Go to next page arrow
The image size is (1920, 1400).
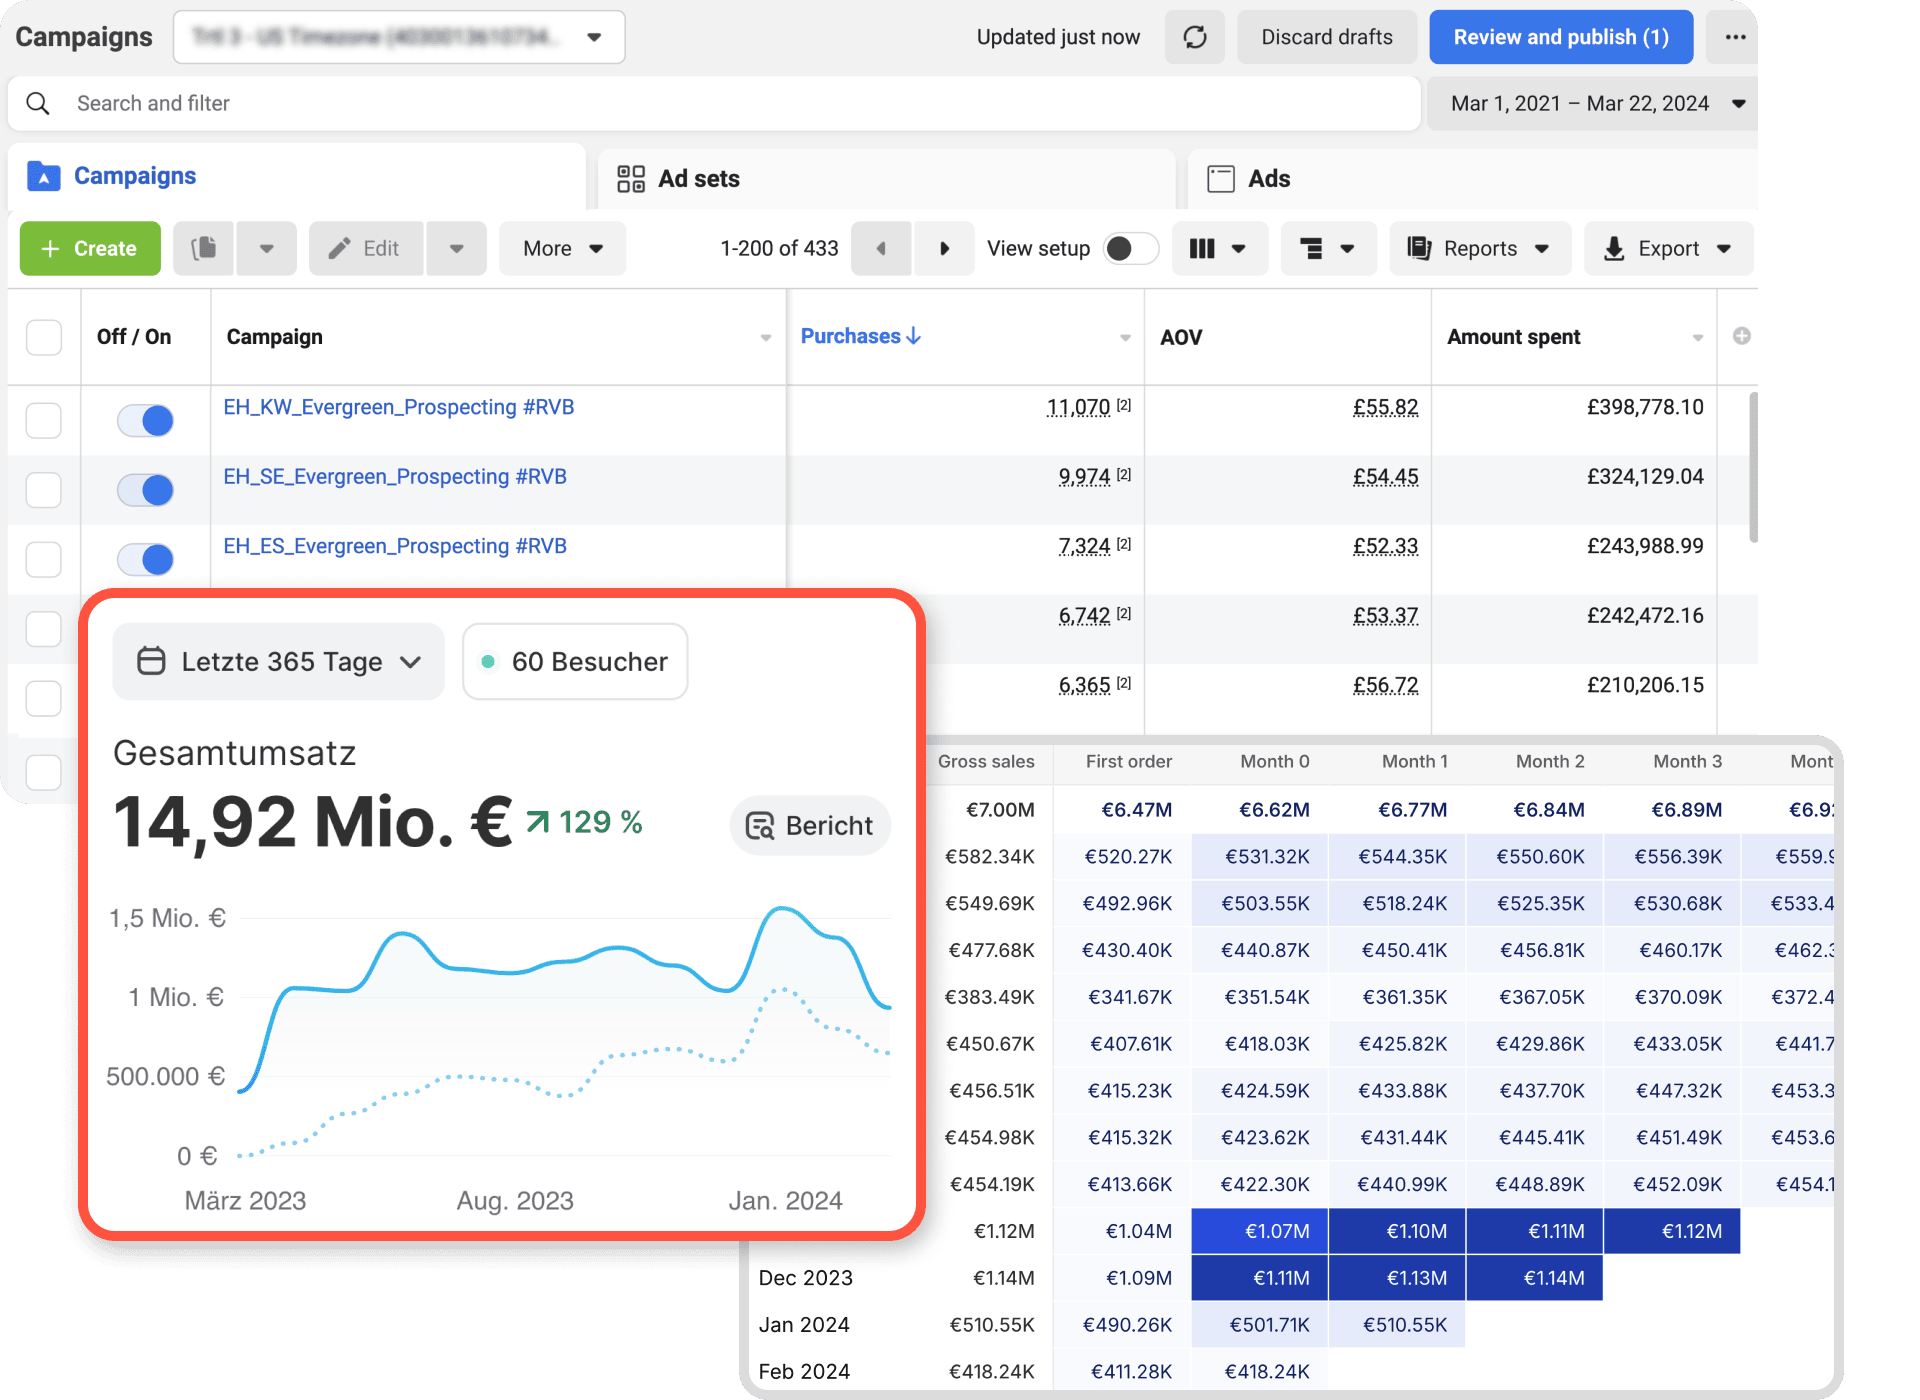click(944, 248)
